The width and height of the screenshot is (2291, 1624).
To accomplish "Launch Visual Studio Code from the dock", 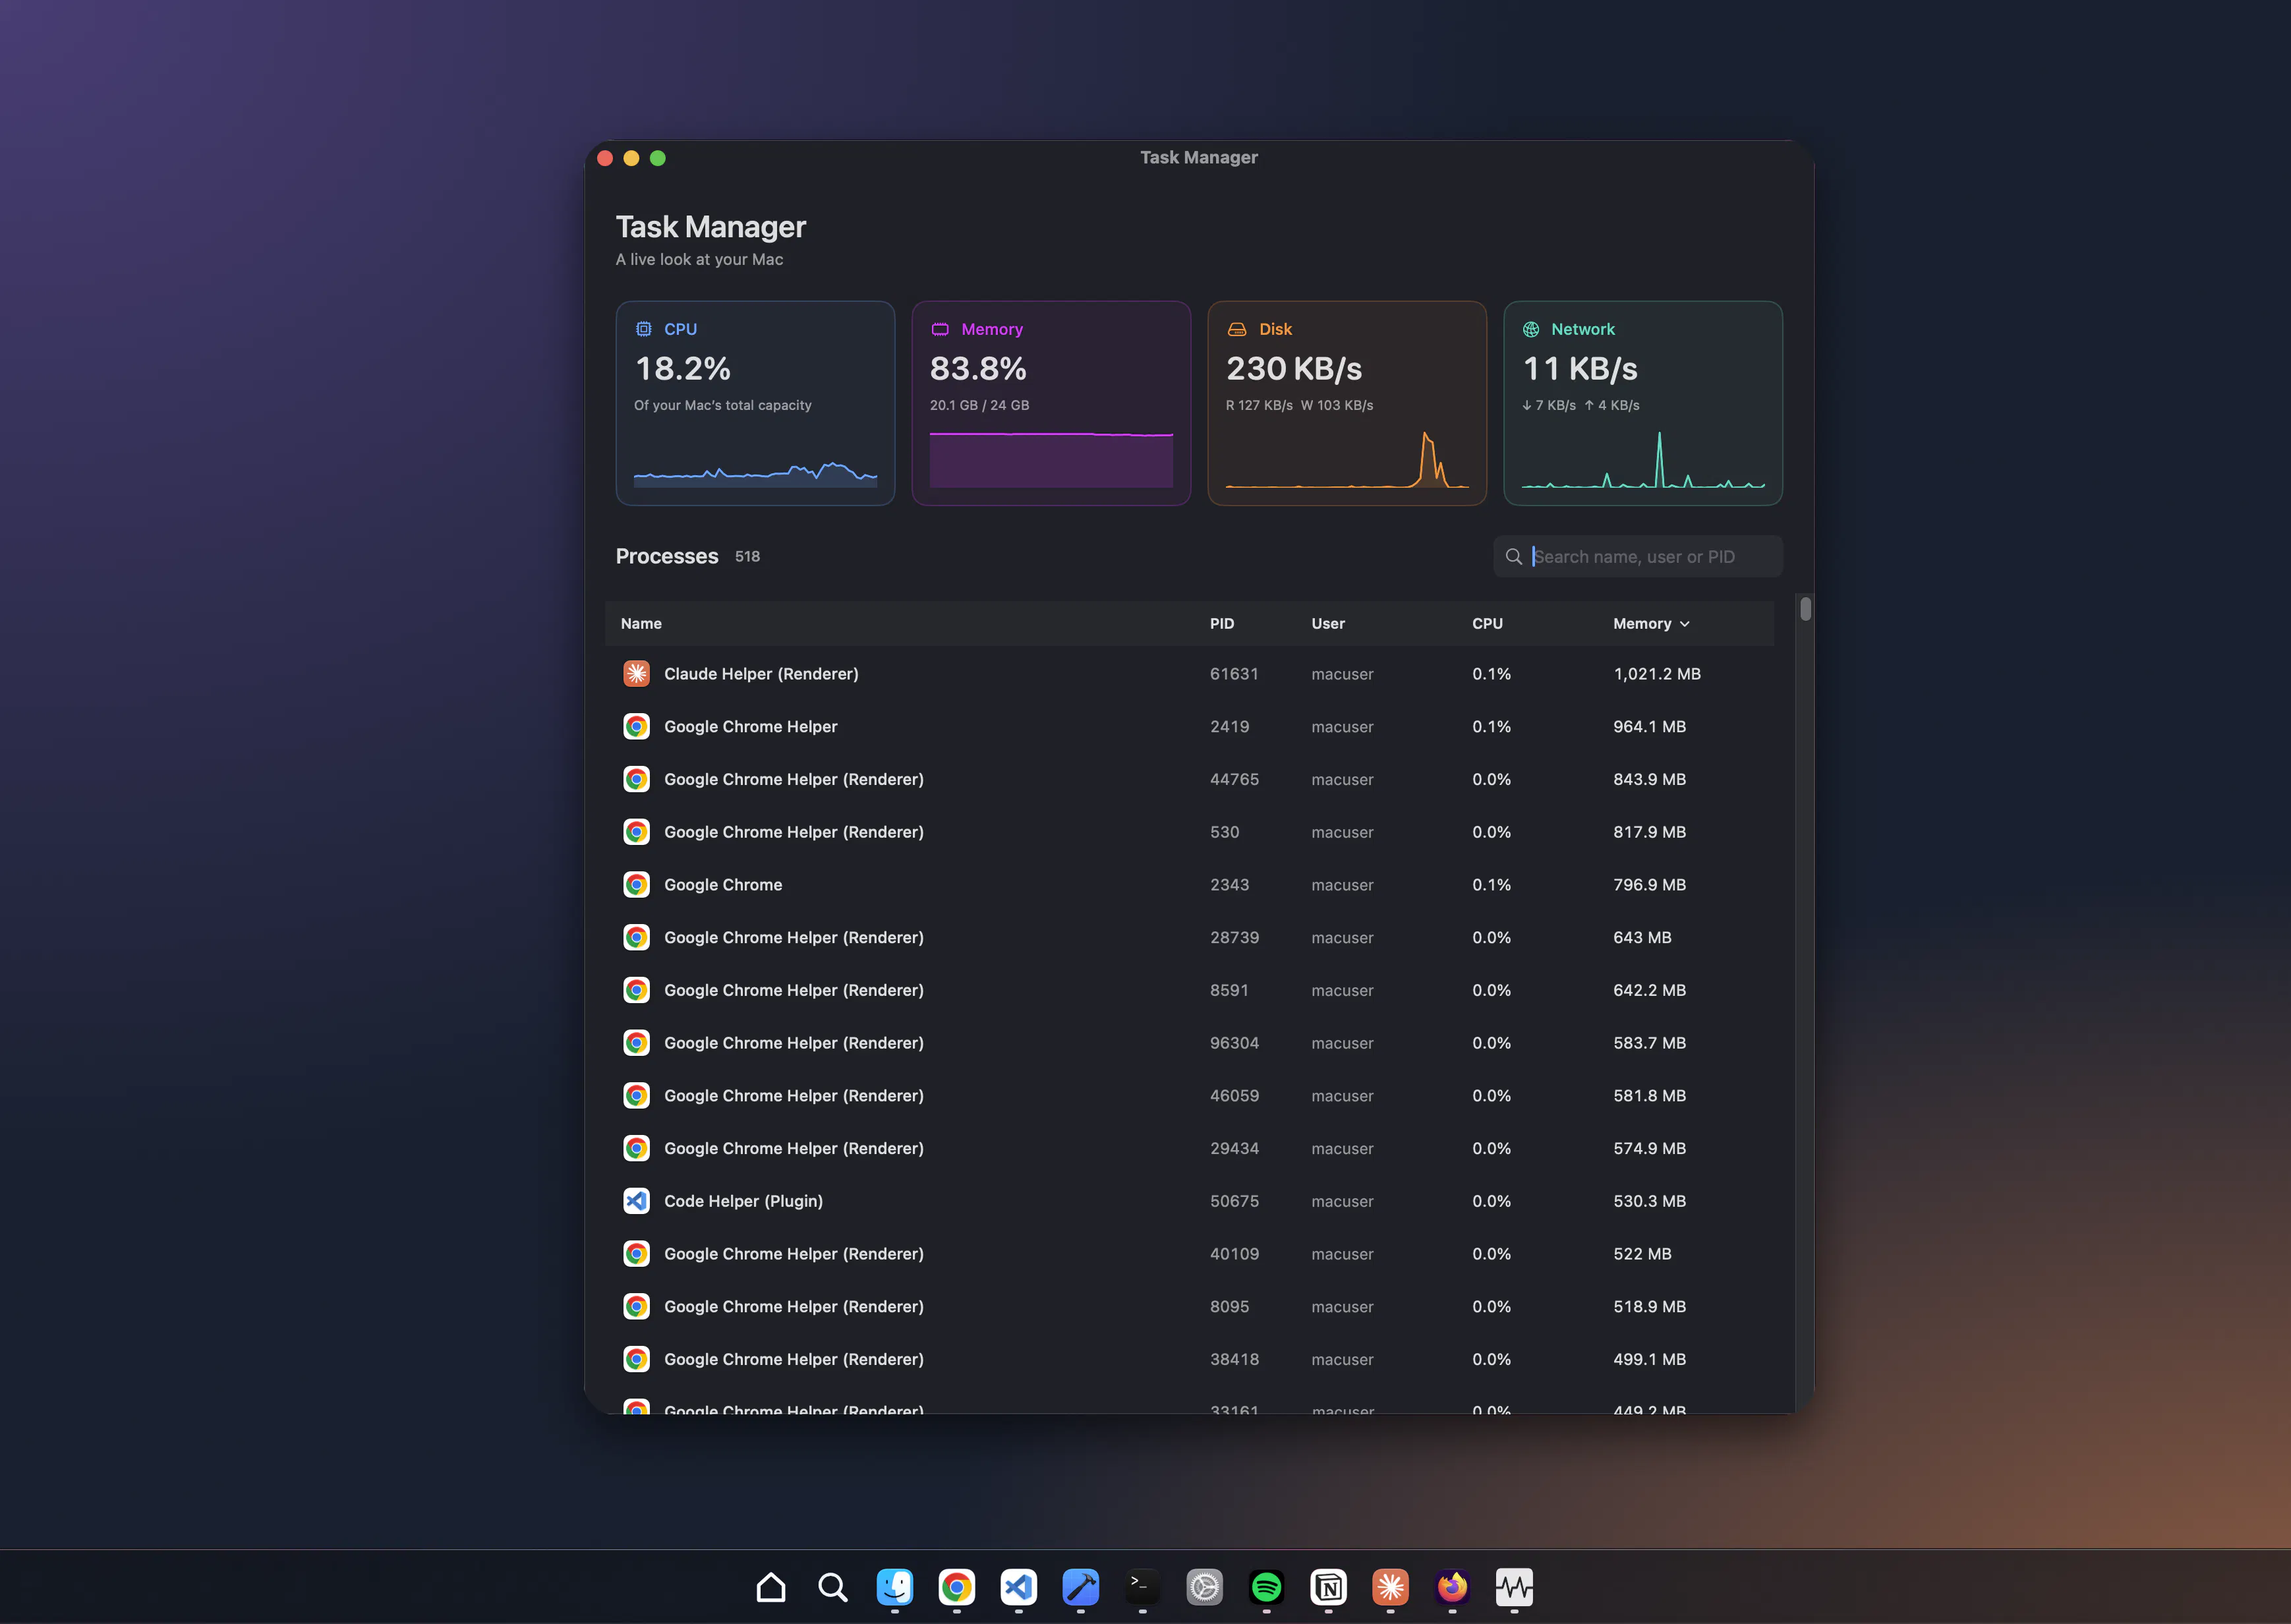I will (x=1019, y=1587).
